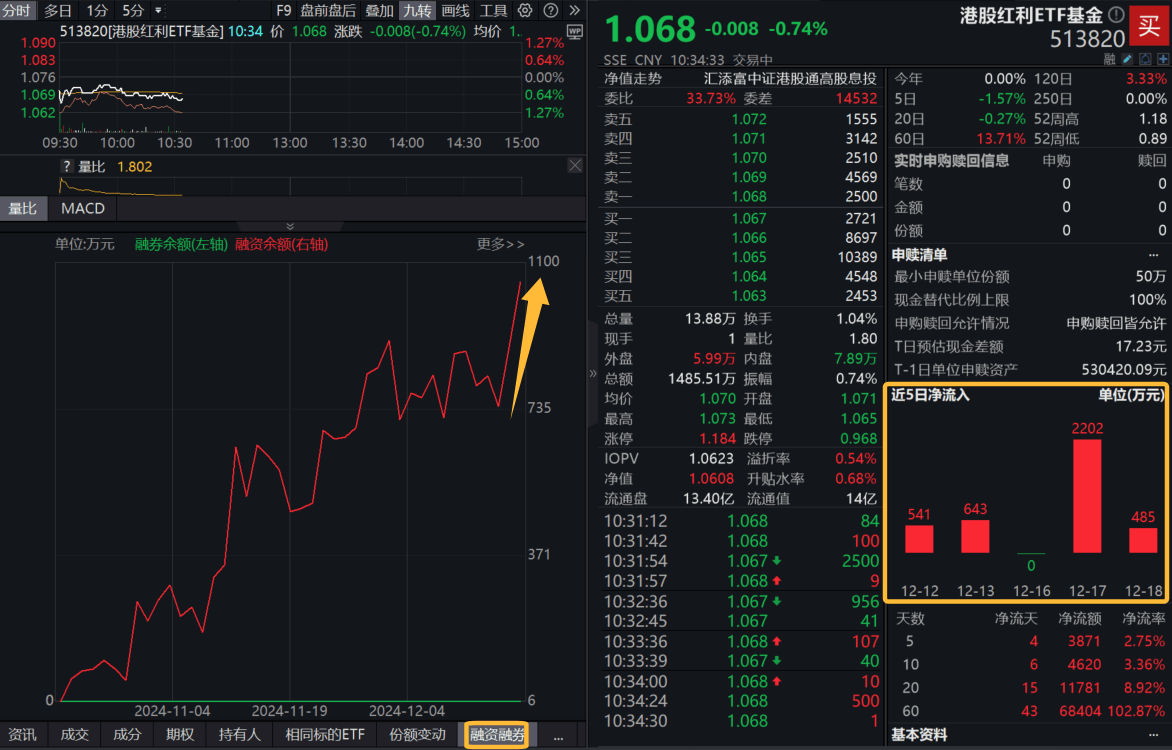
Task: Click the 涨停 limit-up price 1.184
Action: click(716, 439)
